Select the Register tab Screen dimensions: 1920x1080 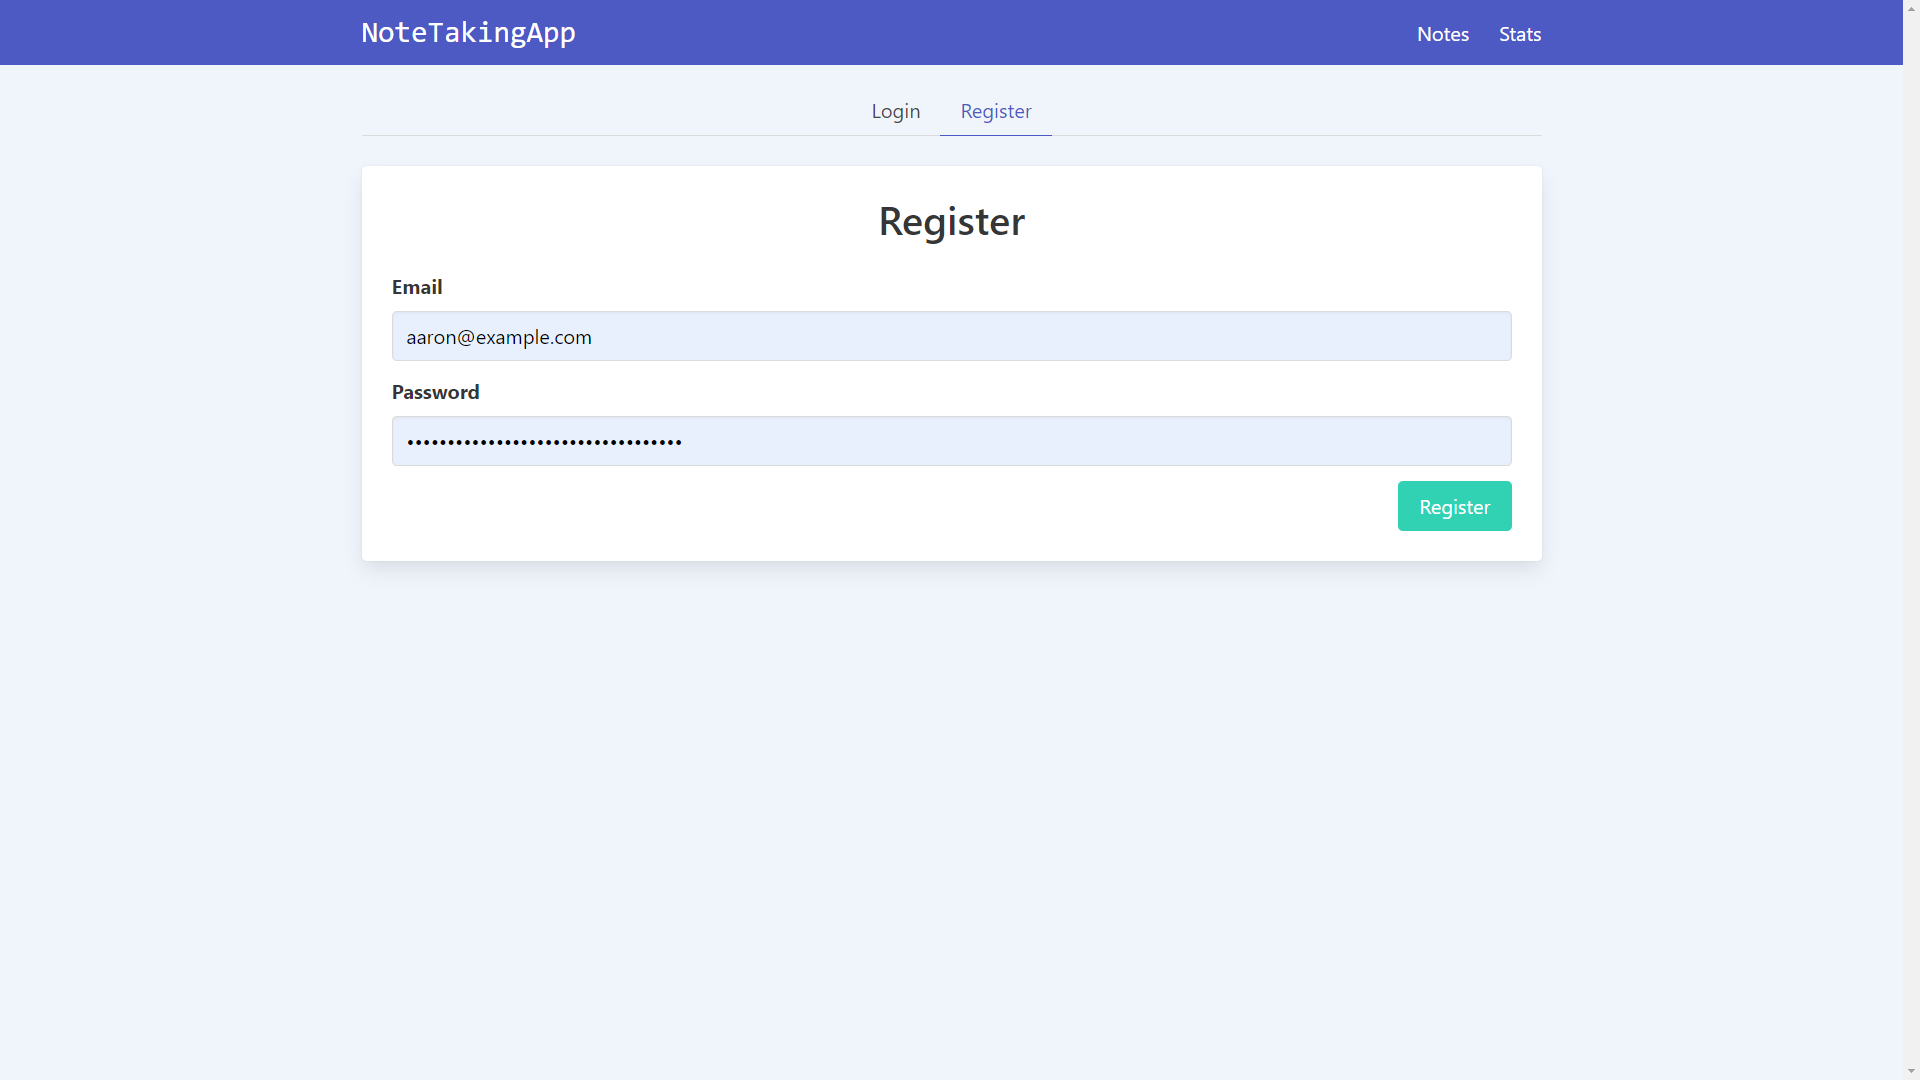(x=995, y=111)
